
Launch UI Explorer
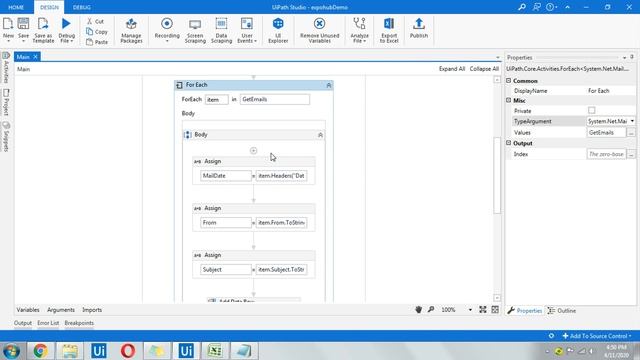[278, 30]
